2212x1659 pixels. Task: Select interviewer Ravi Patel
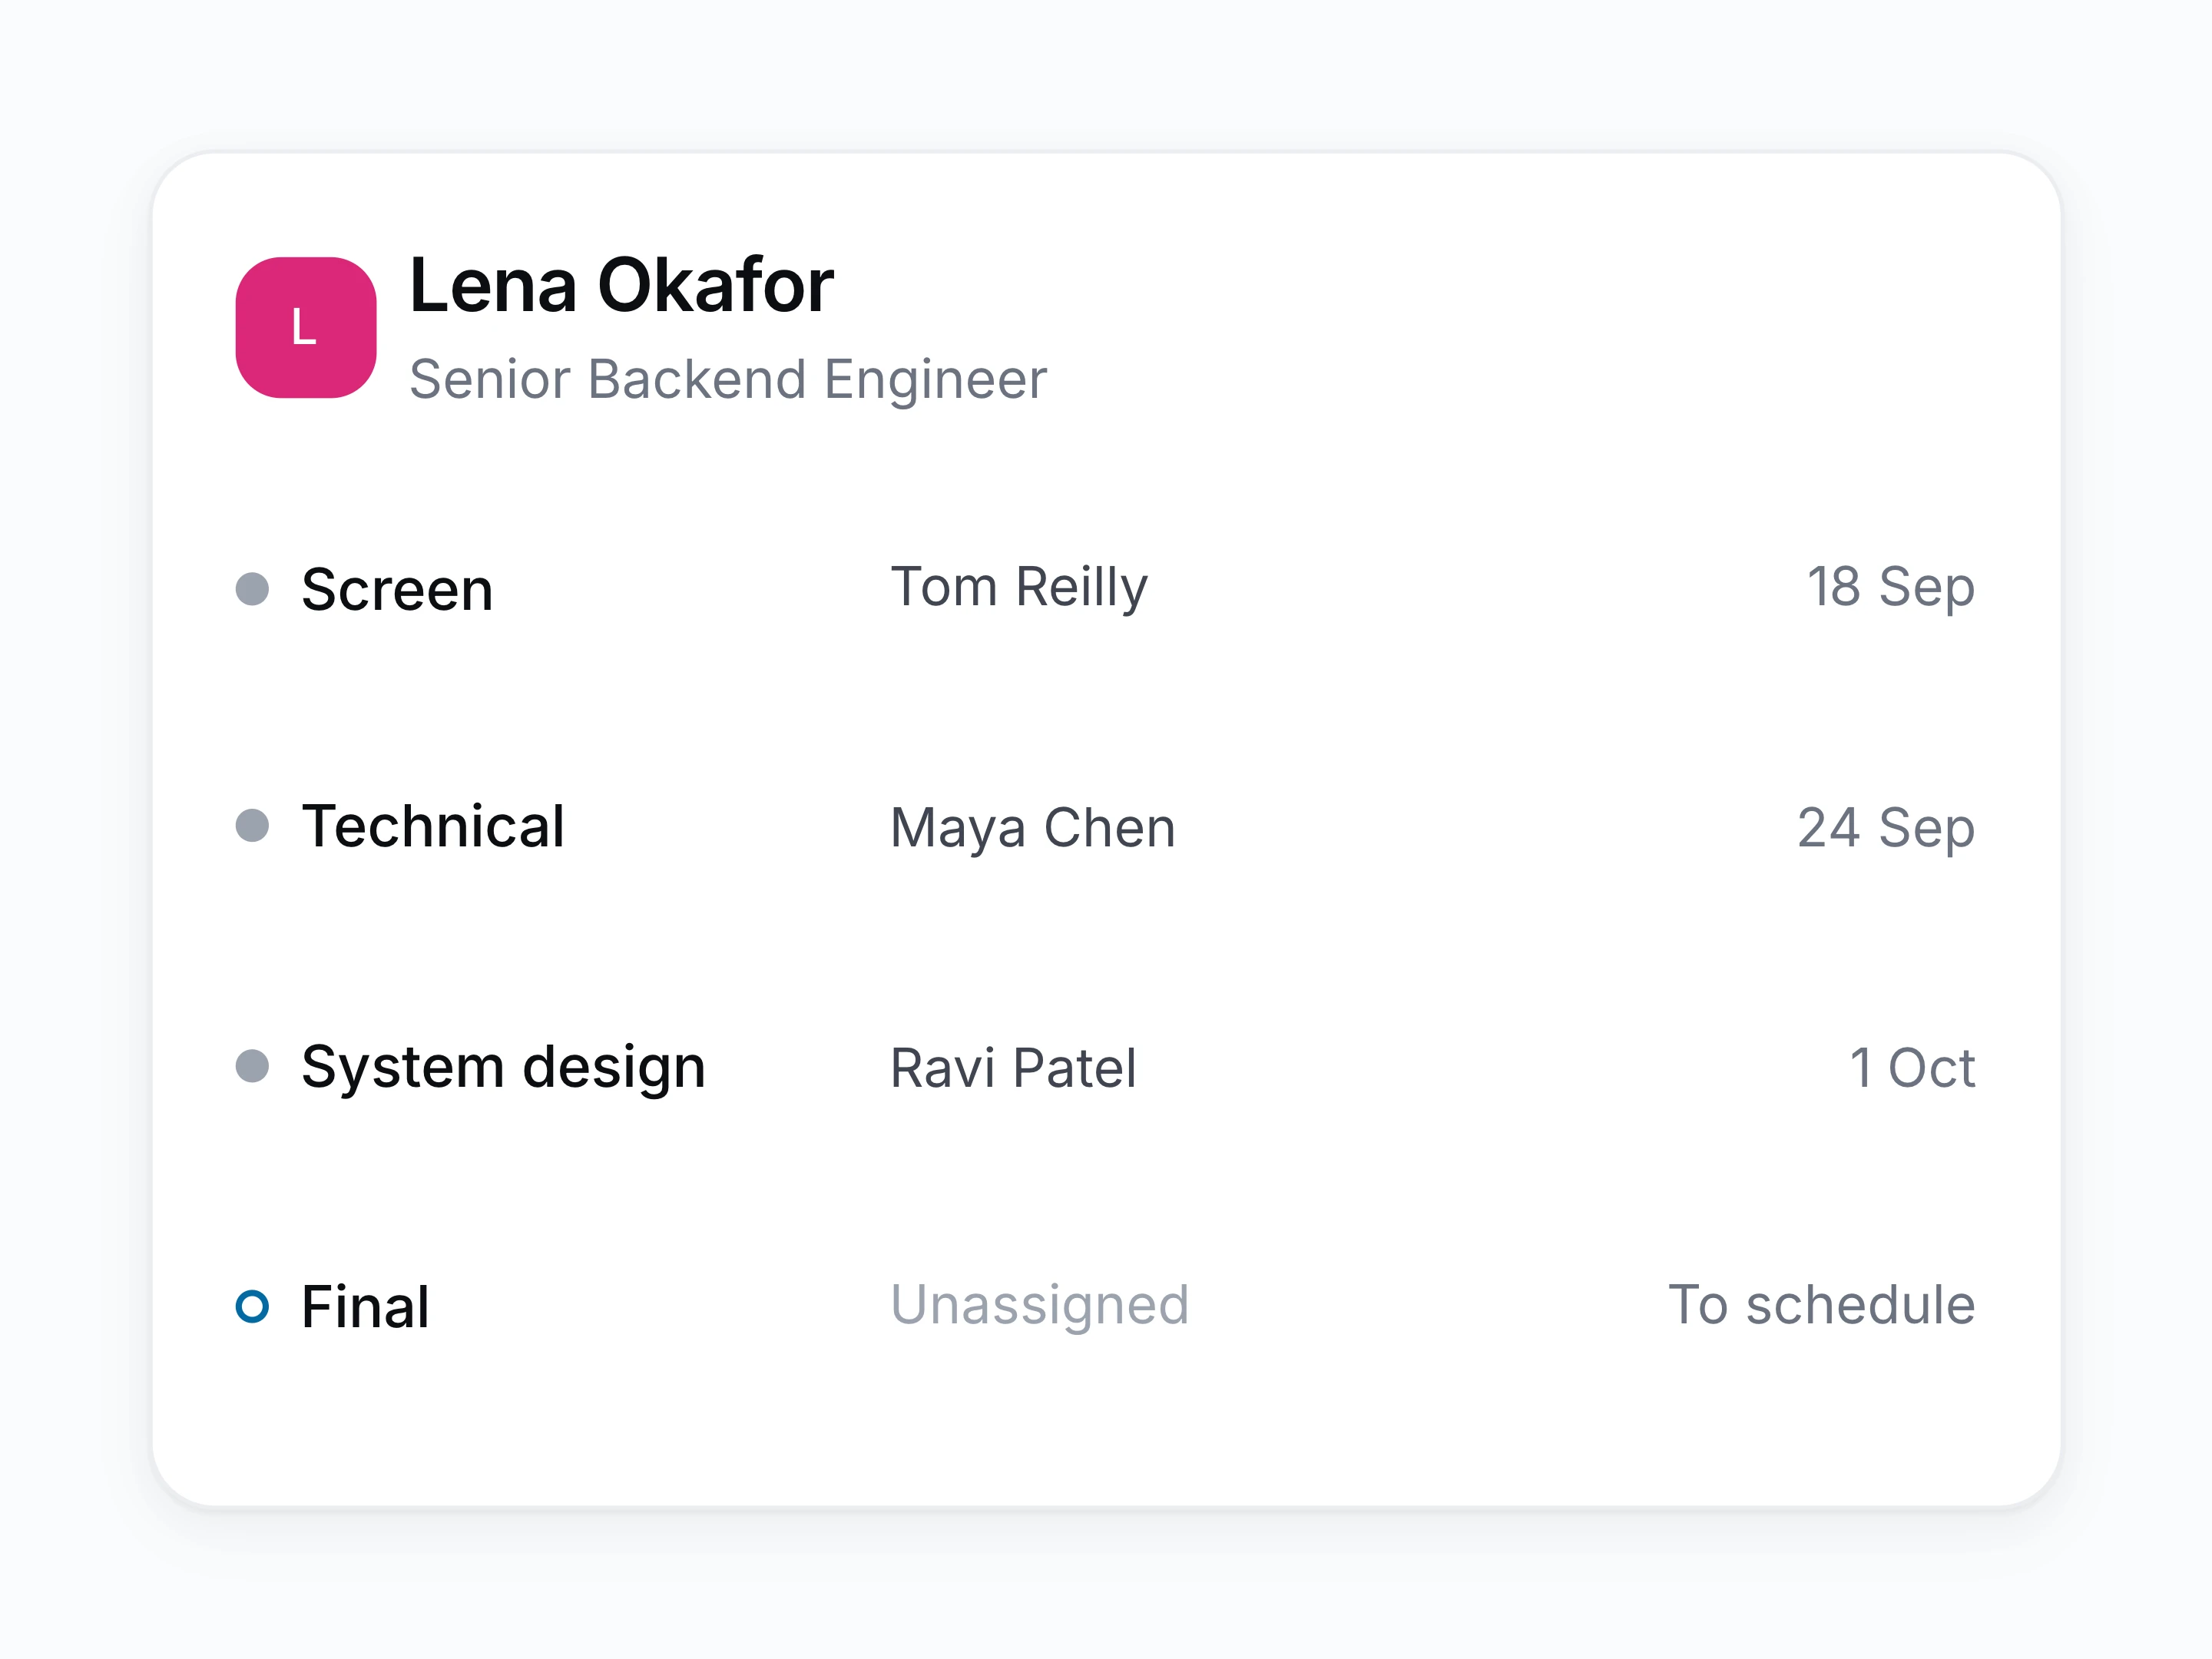tap(1013, 1068)
